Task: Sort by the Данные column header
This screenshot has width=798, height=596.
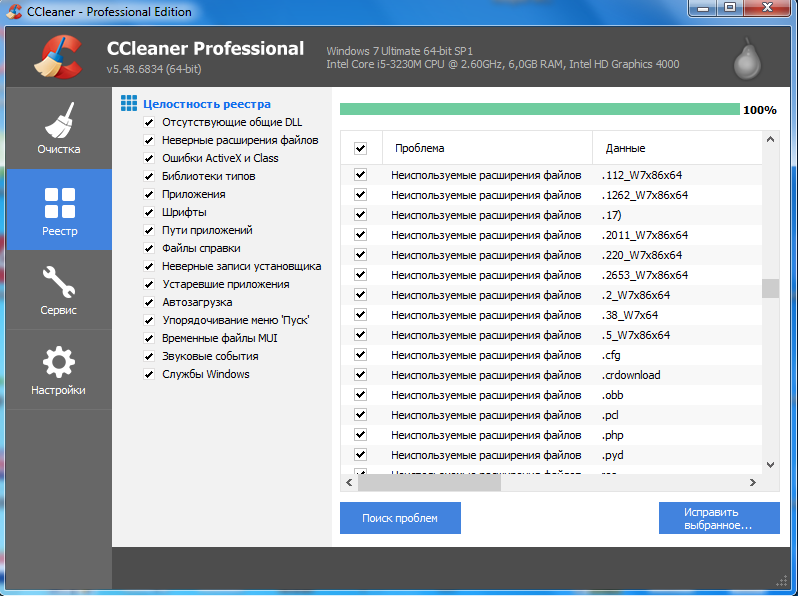Action: coord(677,148)
